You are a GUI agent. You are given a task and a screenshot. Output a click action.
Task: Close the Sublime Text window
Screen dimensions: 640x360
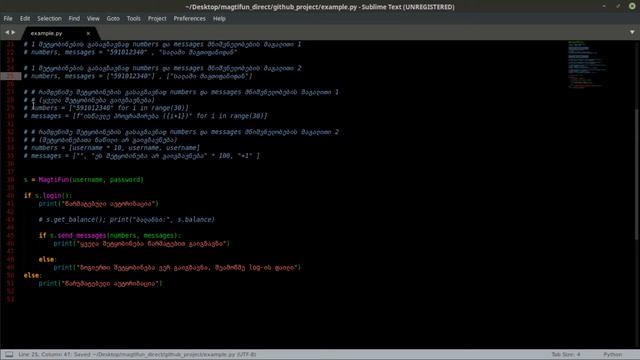point(632,6)
